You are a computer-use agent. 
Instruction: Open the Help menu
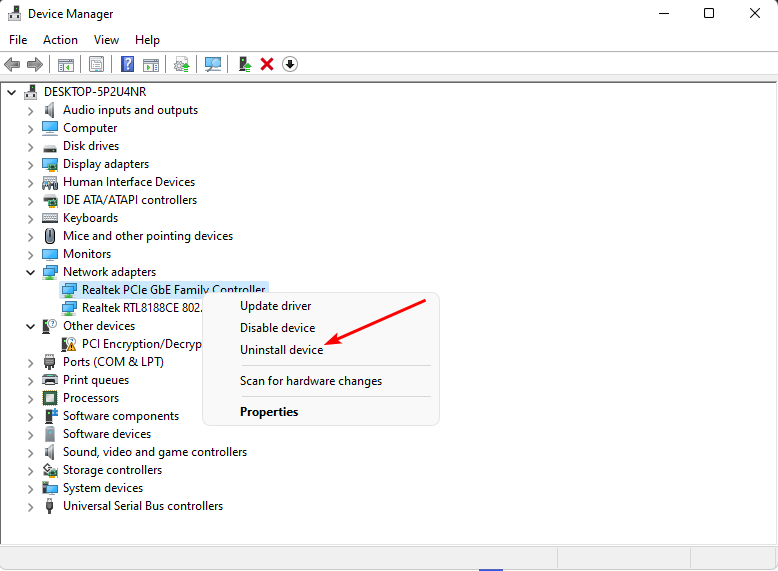point(147,40)
